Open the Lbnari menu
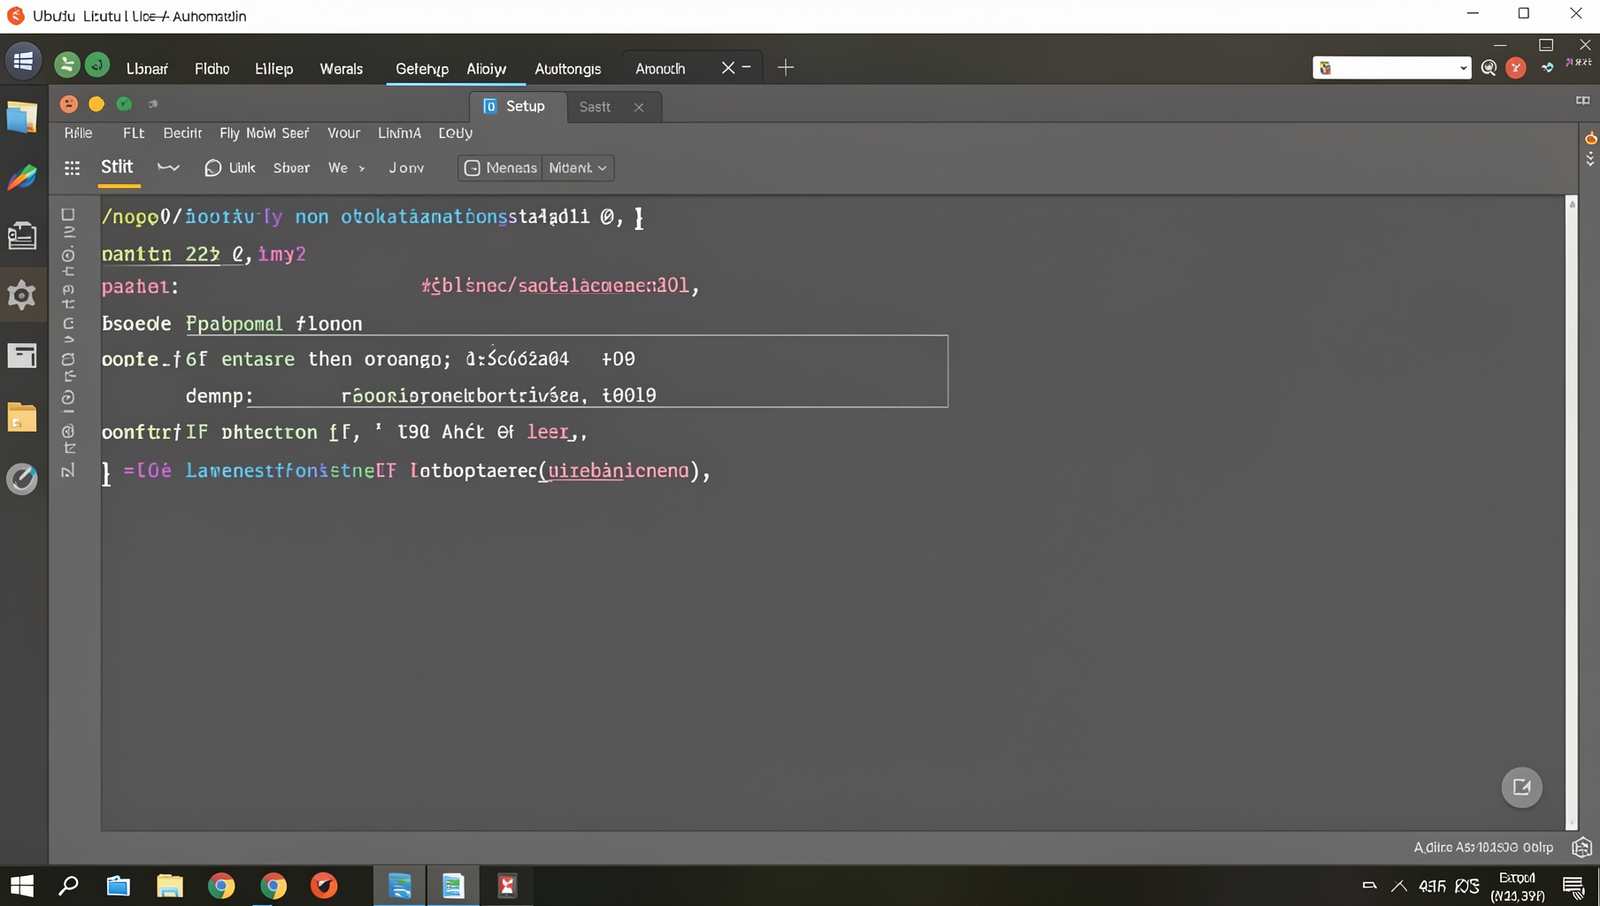 [x=147, y=69]
